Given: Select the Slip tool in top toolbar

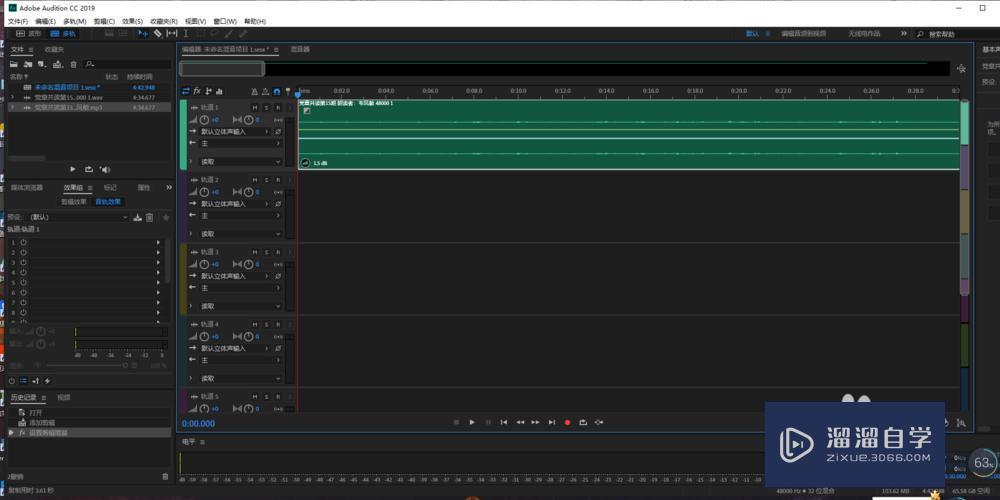Looking at the screenshot, I should coord(172,33).
